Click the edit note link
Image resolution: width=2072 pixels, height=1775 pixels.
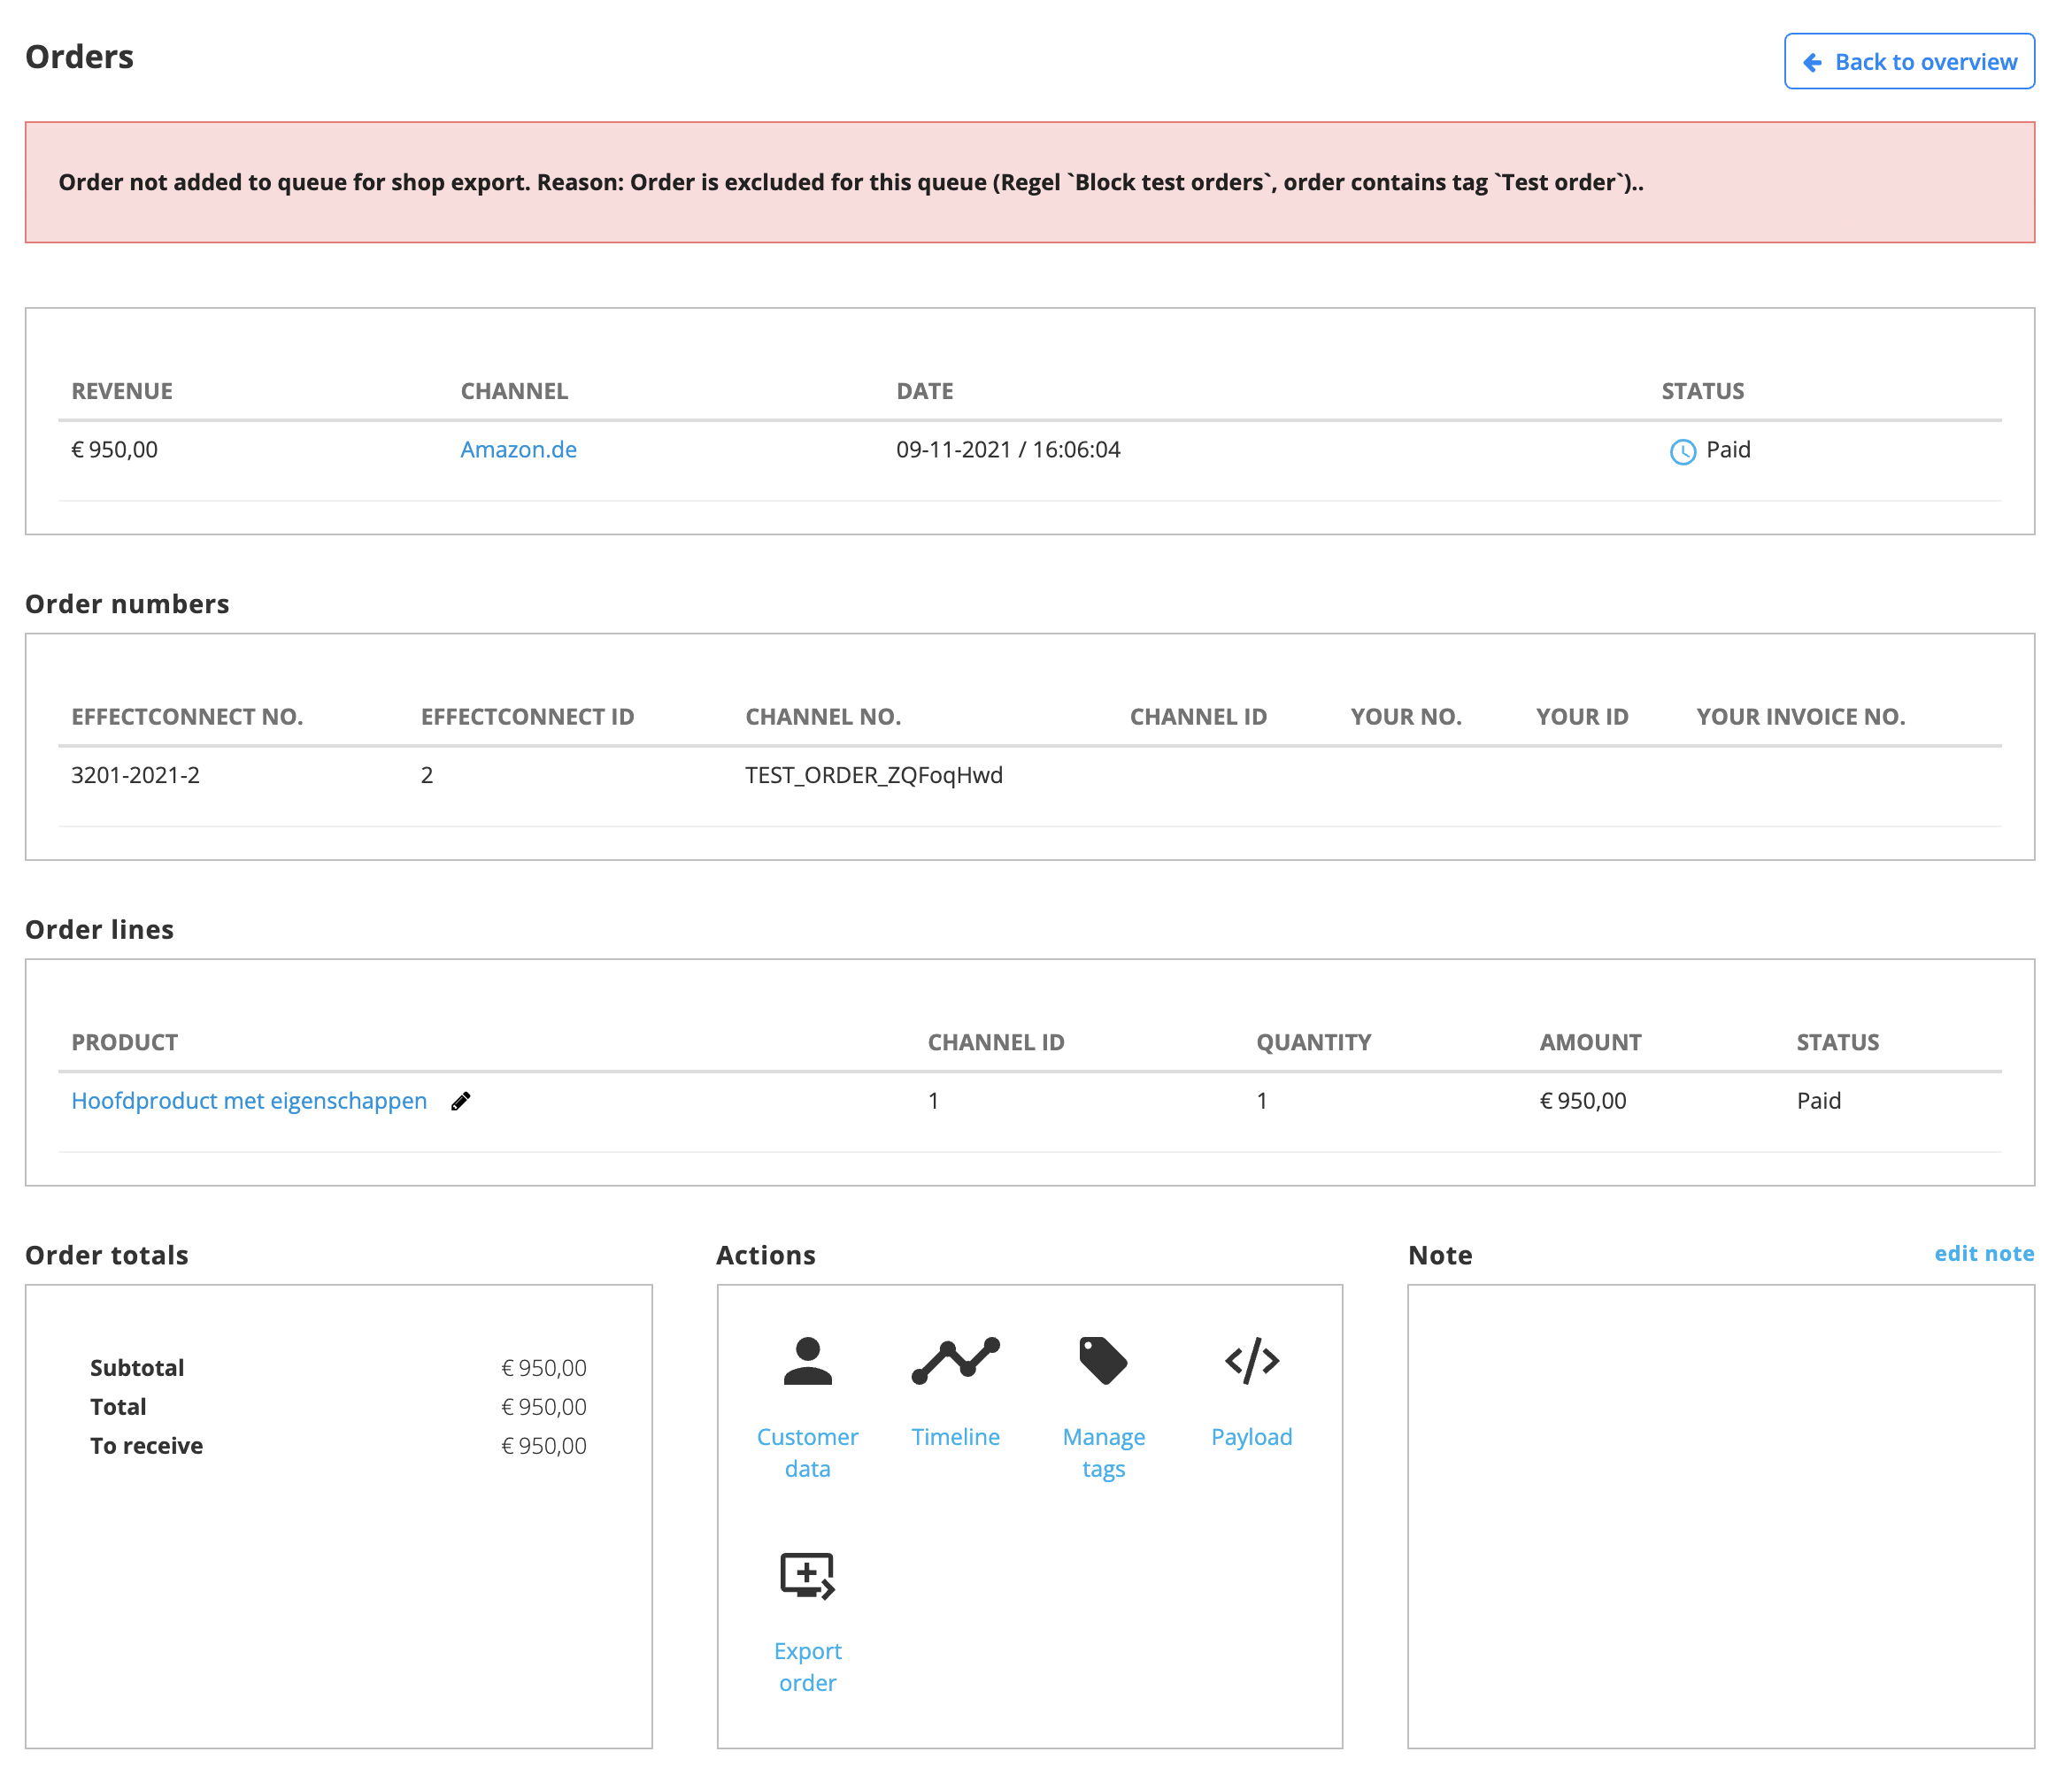pos(1983,1253)
